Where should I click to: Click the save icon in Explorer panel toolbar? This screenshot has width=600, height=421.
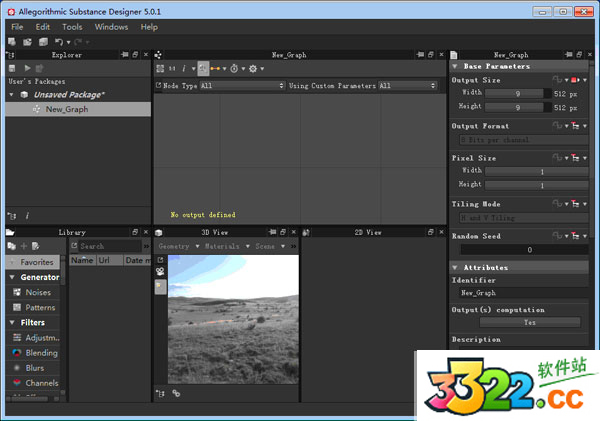point(12,68)
